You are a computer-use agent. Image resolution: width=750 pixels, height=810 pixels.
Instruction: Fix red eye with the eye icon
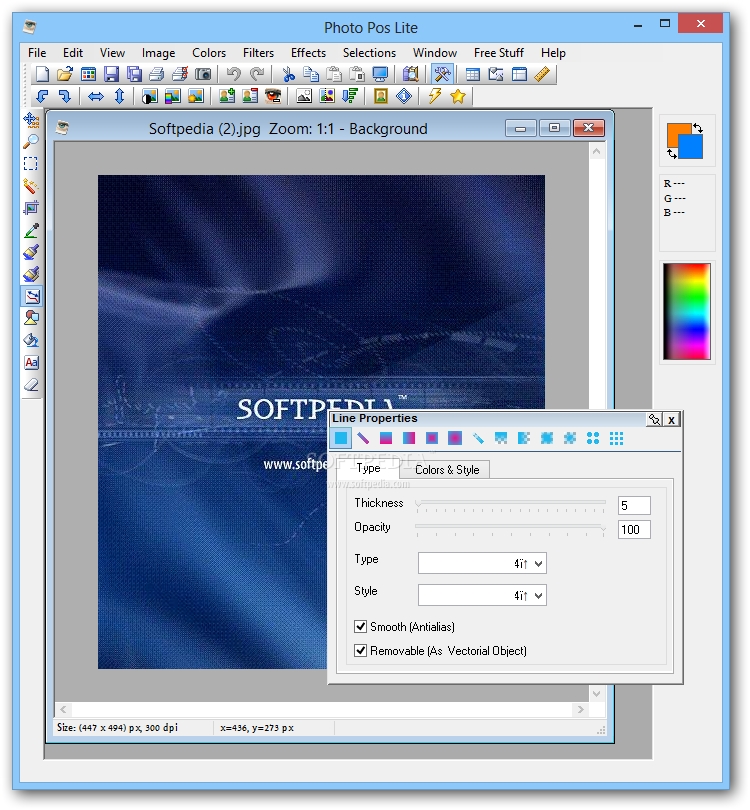tap(273, 97)
